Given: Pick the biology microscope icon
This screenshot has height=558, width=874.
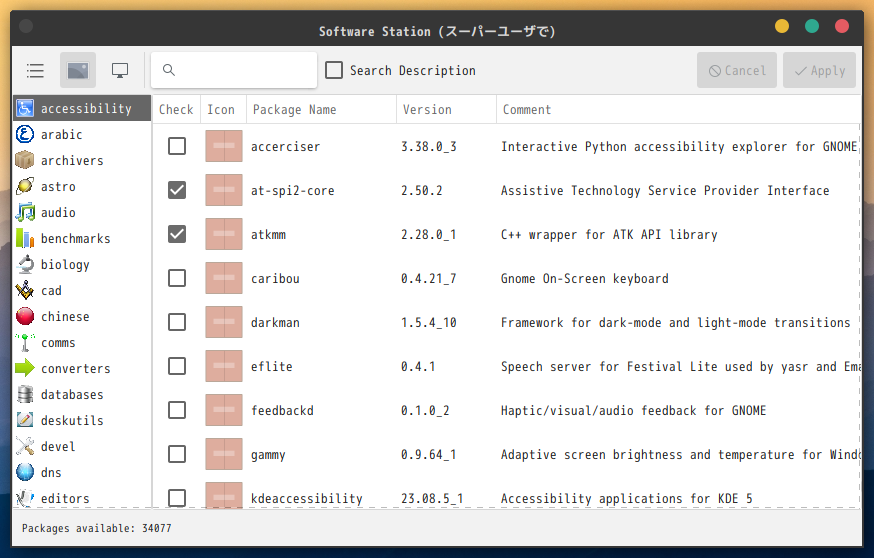Looking at the screenshot, I should pyautogui.click(x=25, y=264).
